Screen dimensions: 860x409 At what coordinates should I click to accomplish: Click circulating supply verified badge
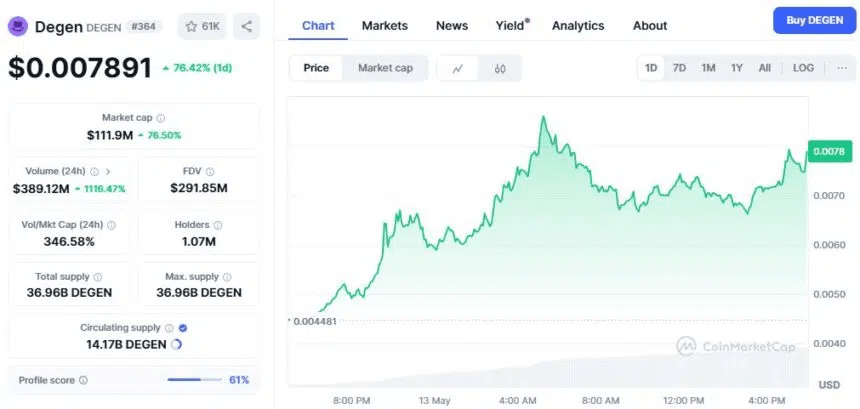[181, 328]
